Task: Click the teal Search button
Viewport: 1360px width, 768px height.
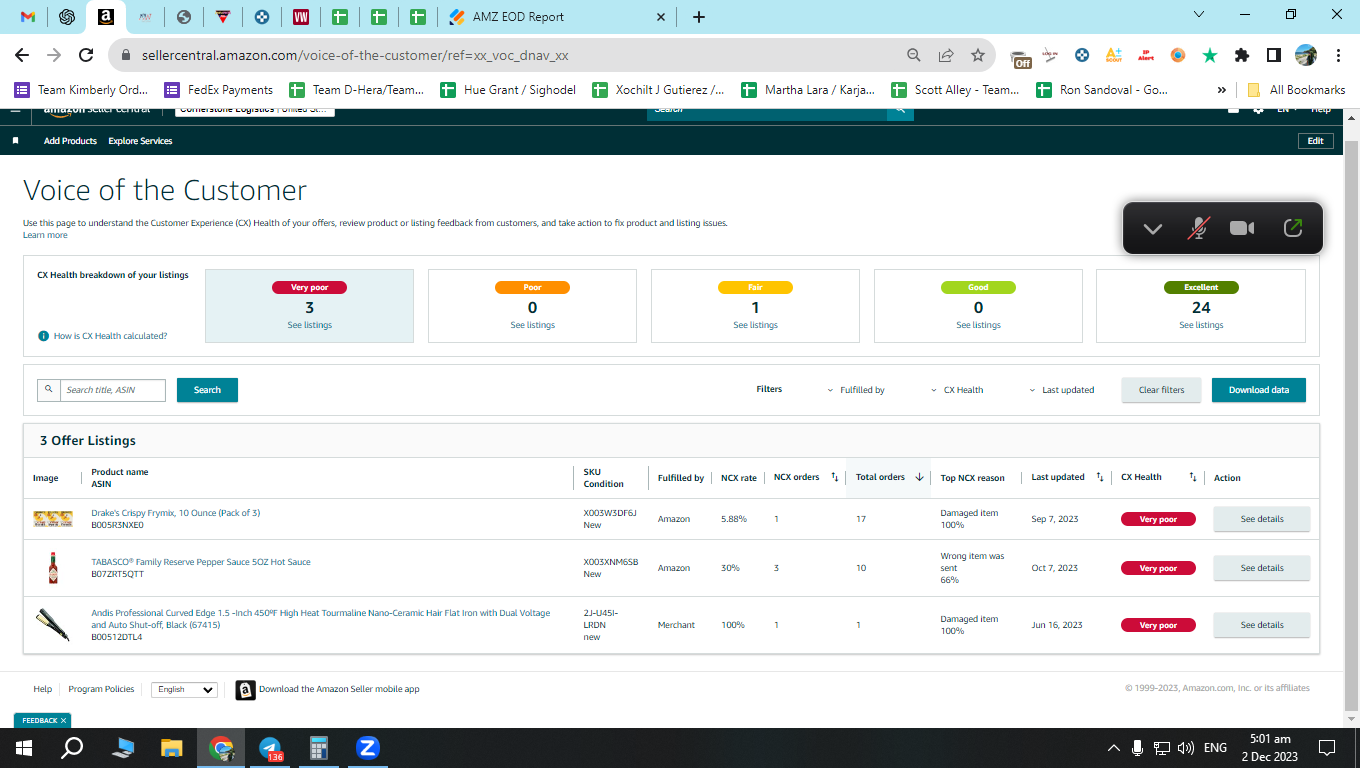Action: (x=207, y=390)
